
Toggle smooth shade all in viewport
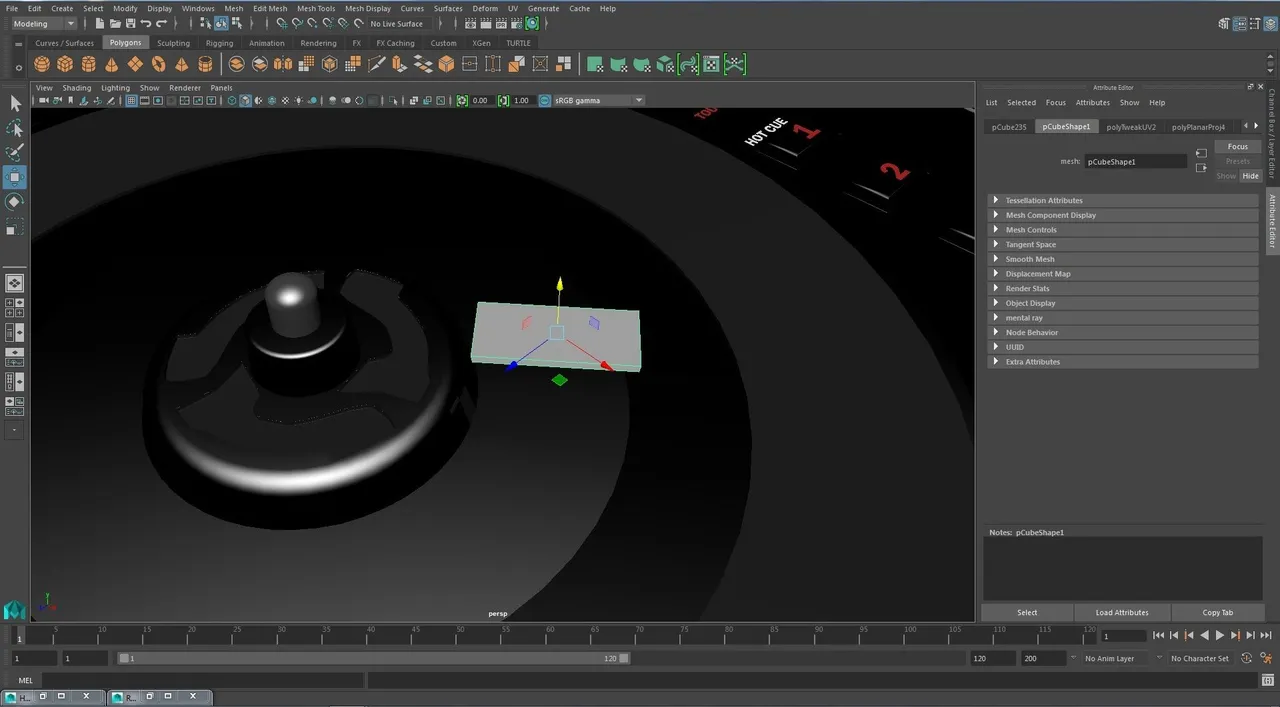(245, 100)
